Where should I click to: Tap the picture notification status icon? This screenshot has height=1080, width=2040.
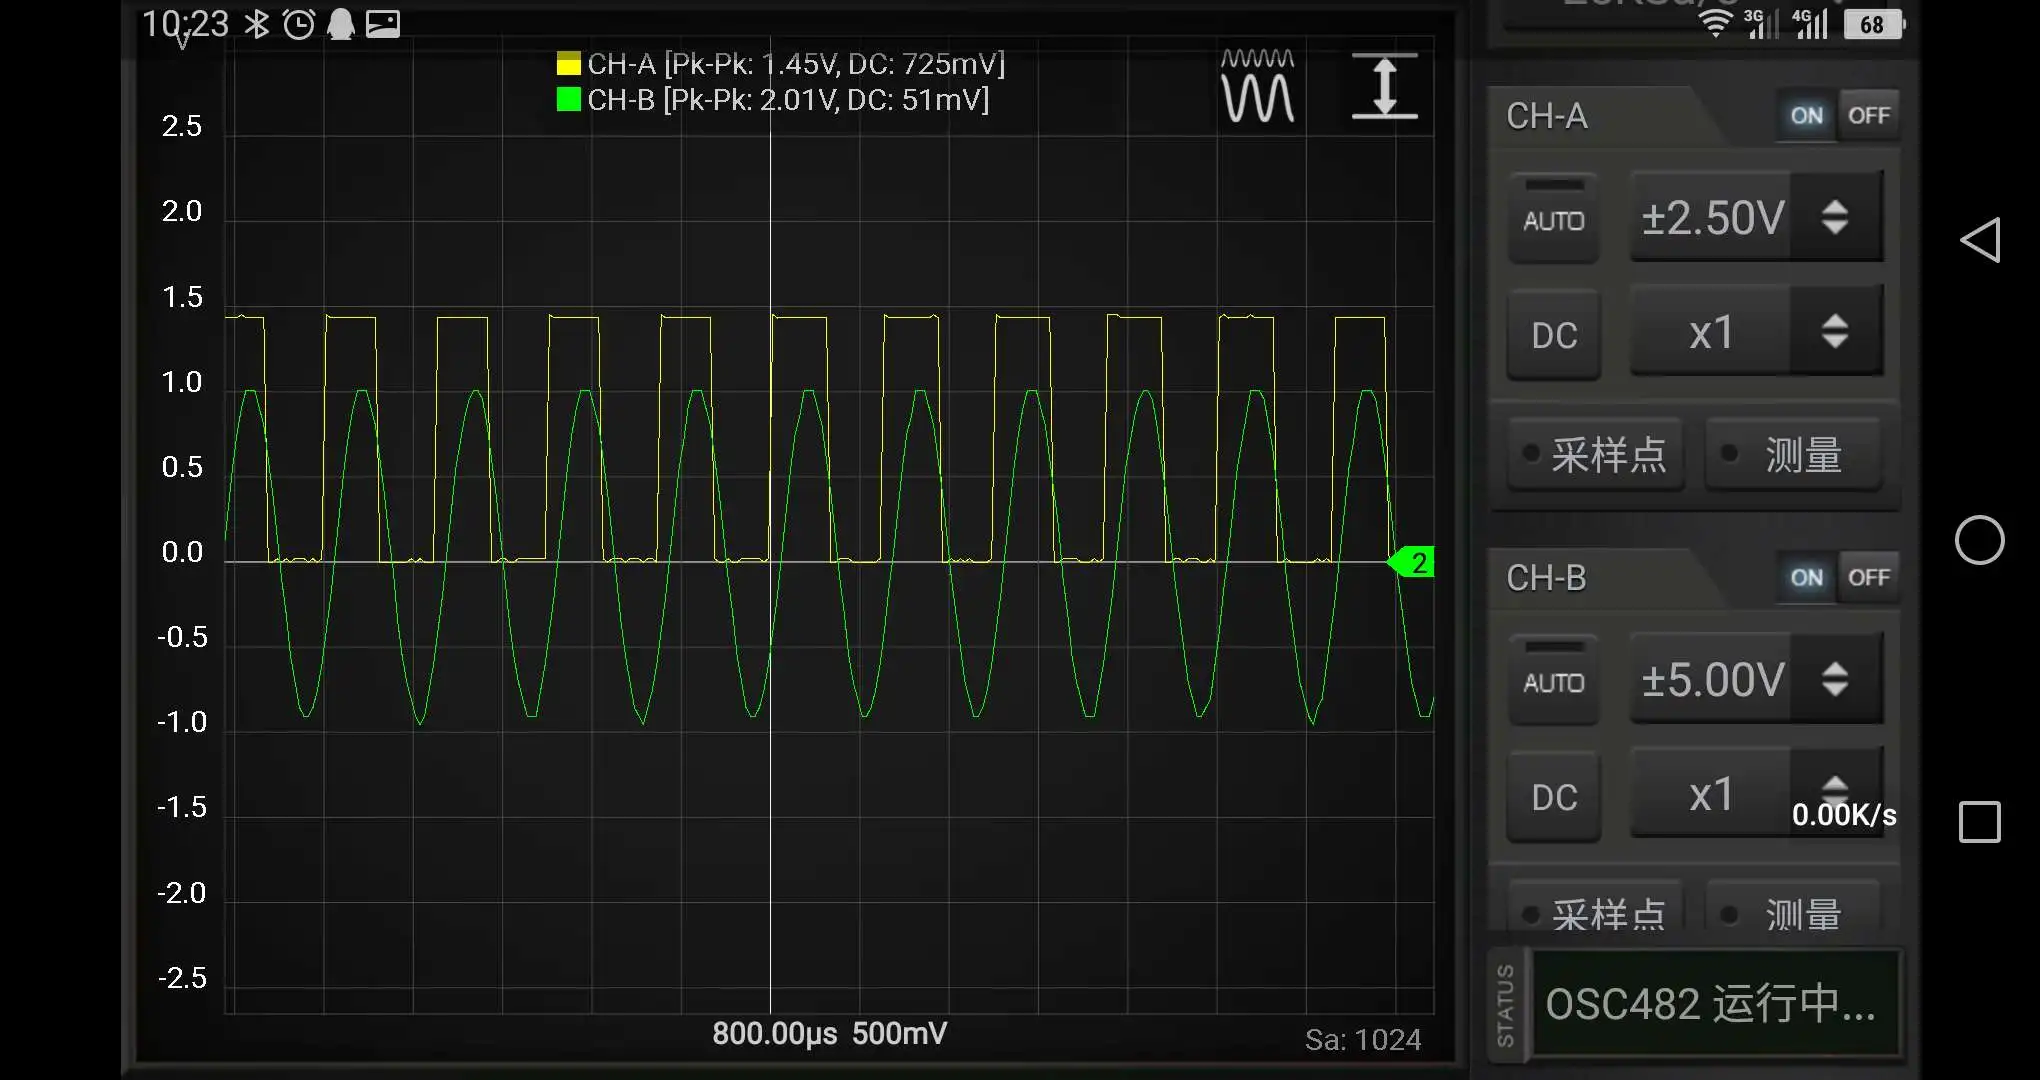[x=383, y=23]
